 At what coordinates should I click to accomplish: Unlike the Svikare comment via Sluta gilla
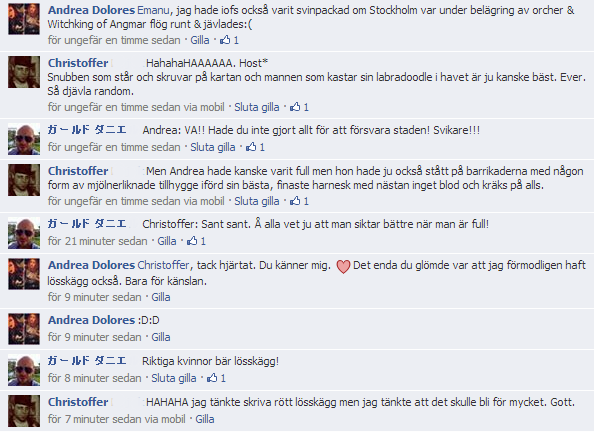click(213, 147)
